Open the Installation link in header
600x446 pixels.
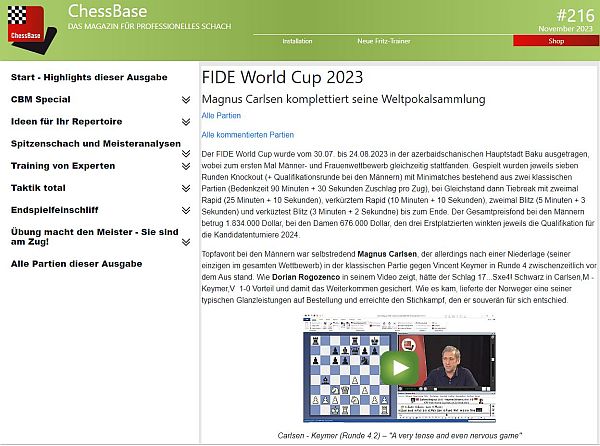point(297,41)
